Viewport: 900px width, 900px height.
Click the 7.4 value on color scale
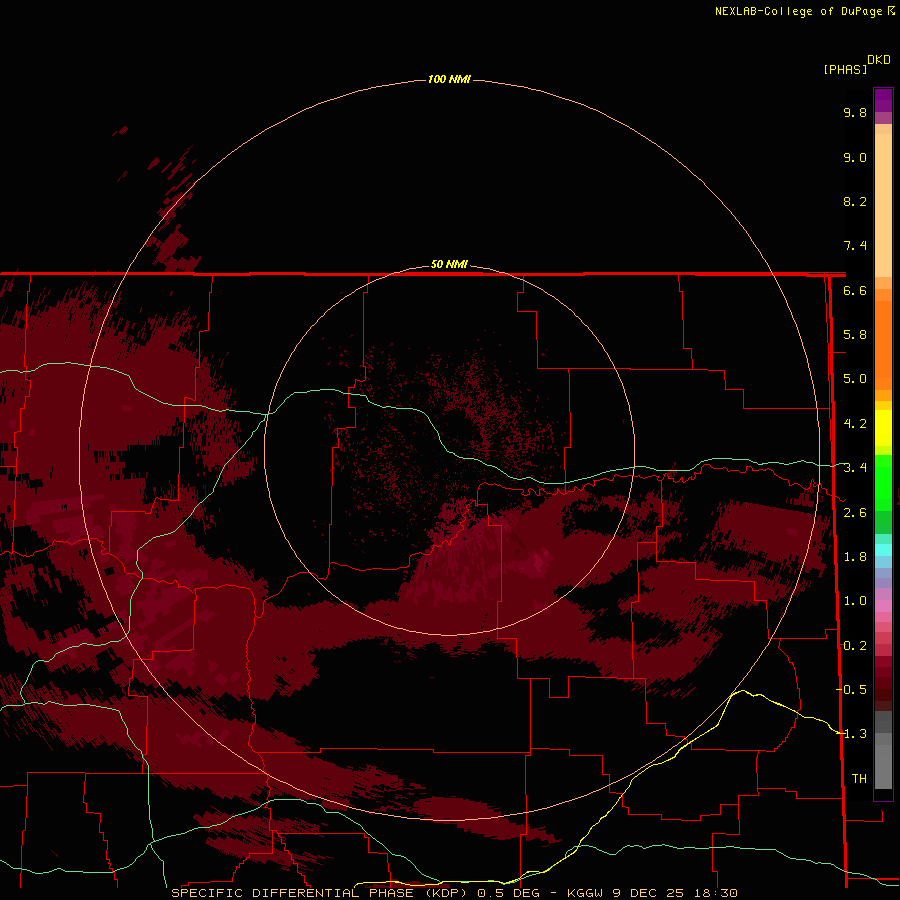855,246
